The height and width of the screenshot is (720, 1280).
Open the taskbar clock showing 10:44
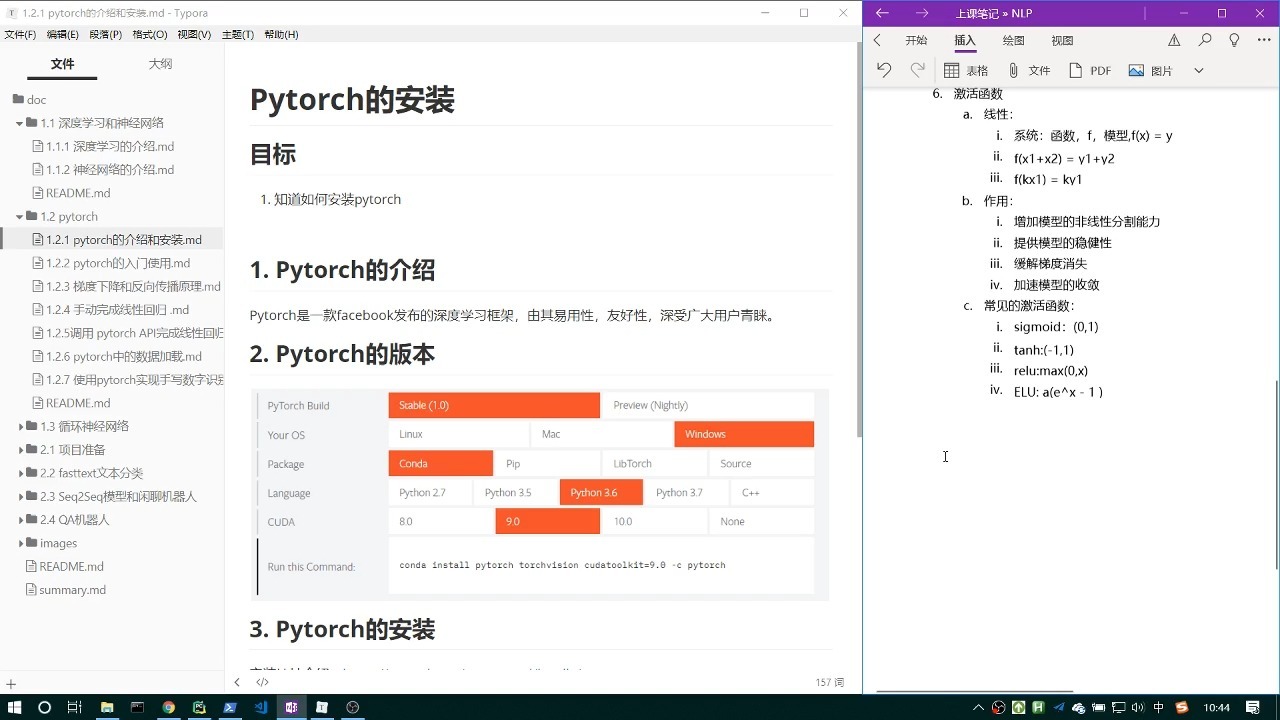tap(1217, 707)
